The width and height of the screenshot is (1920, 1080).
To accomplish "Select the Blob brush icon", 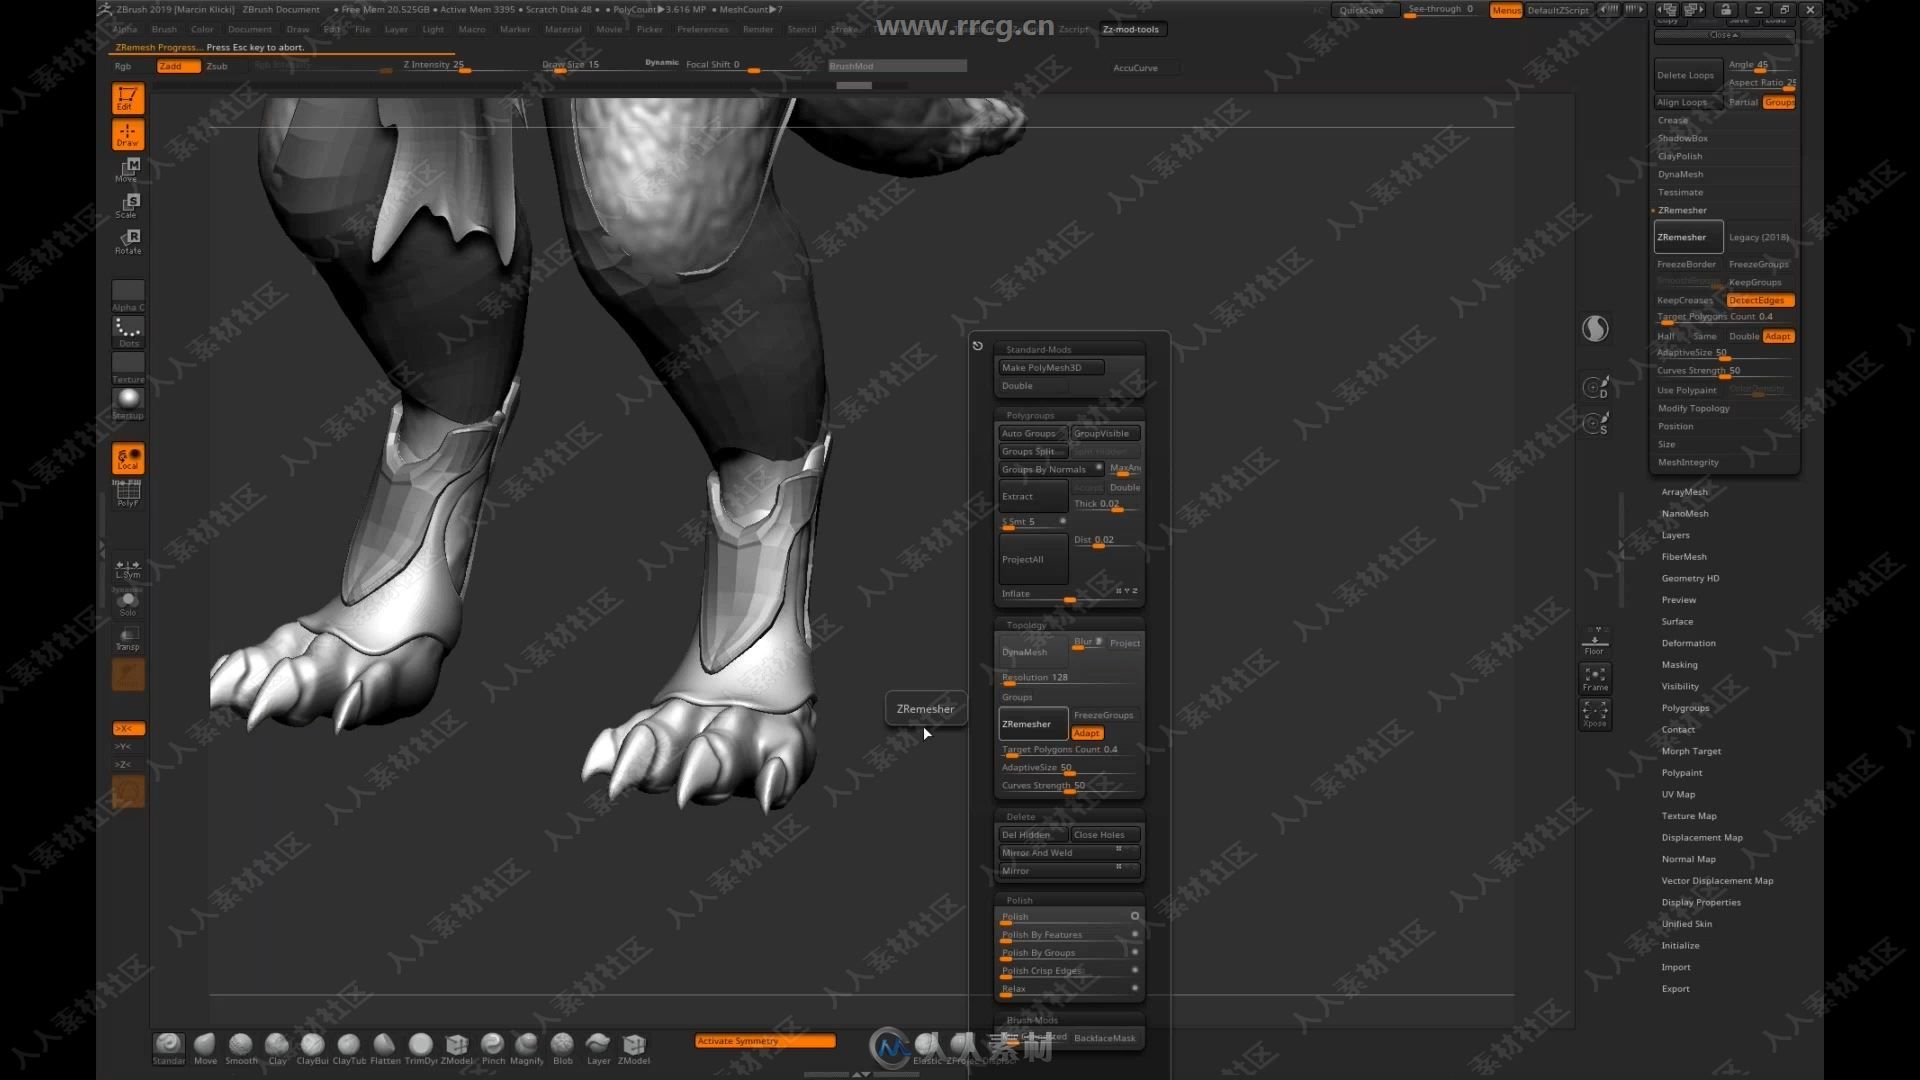I will (563, 1048).
